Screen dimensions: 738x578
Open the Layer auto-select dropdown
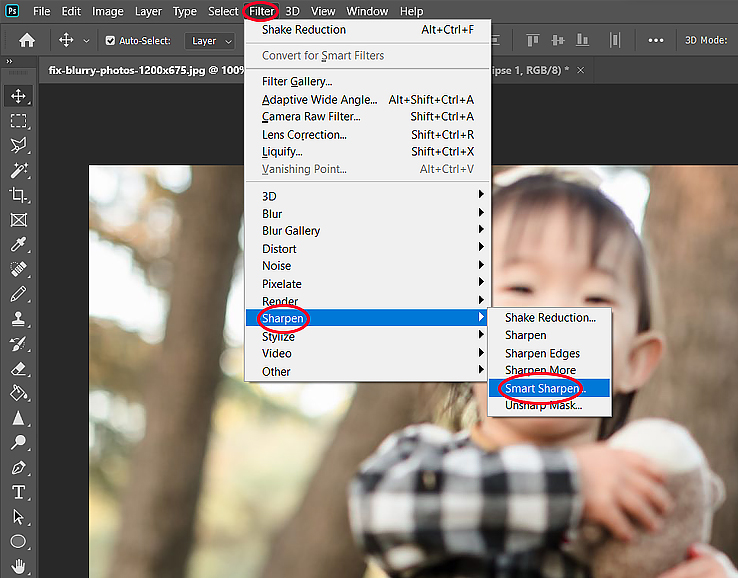click(x=210, y=41)
